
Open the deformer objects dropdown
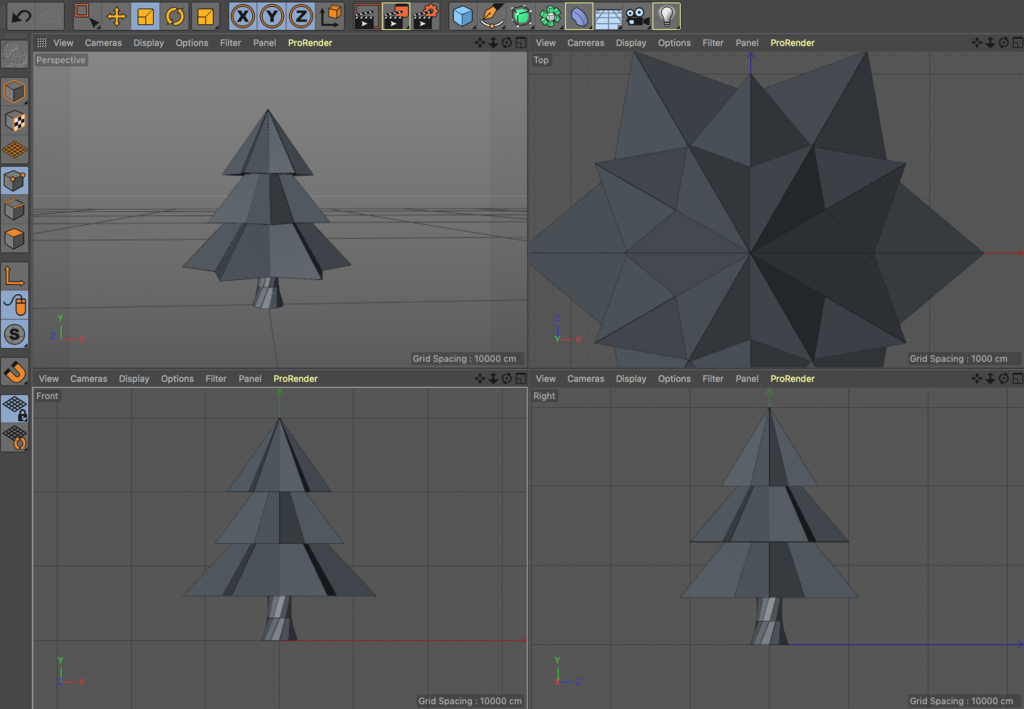pyautogui.click(x=579, y=16)
